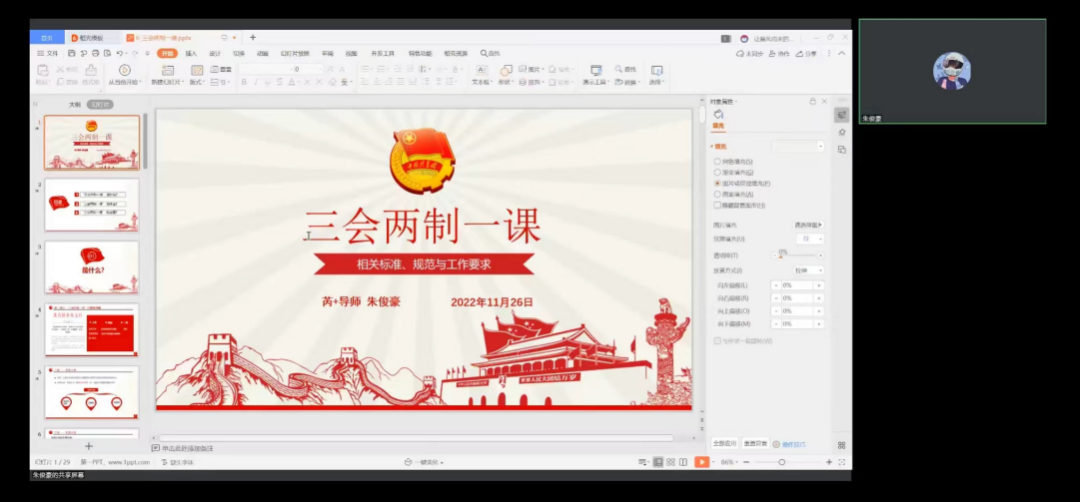Click the 查找 find icon in ribbon
Screen dimensions: 1080x502
626,70
